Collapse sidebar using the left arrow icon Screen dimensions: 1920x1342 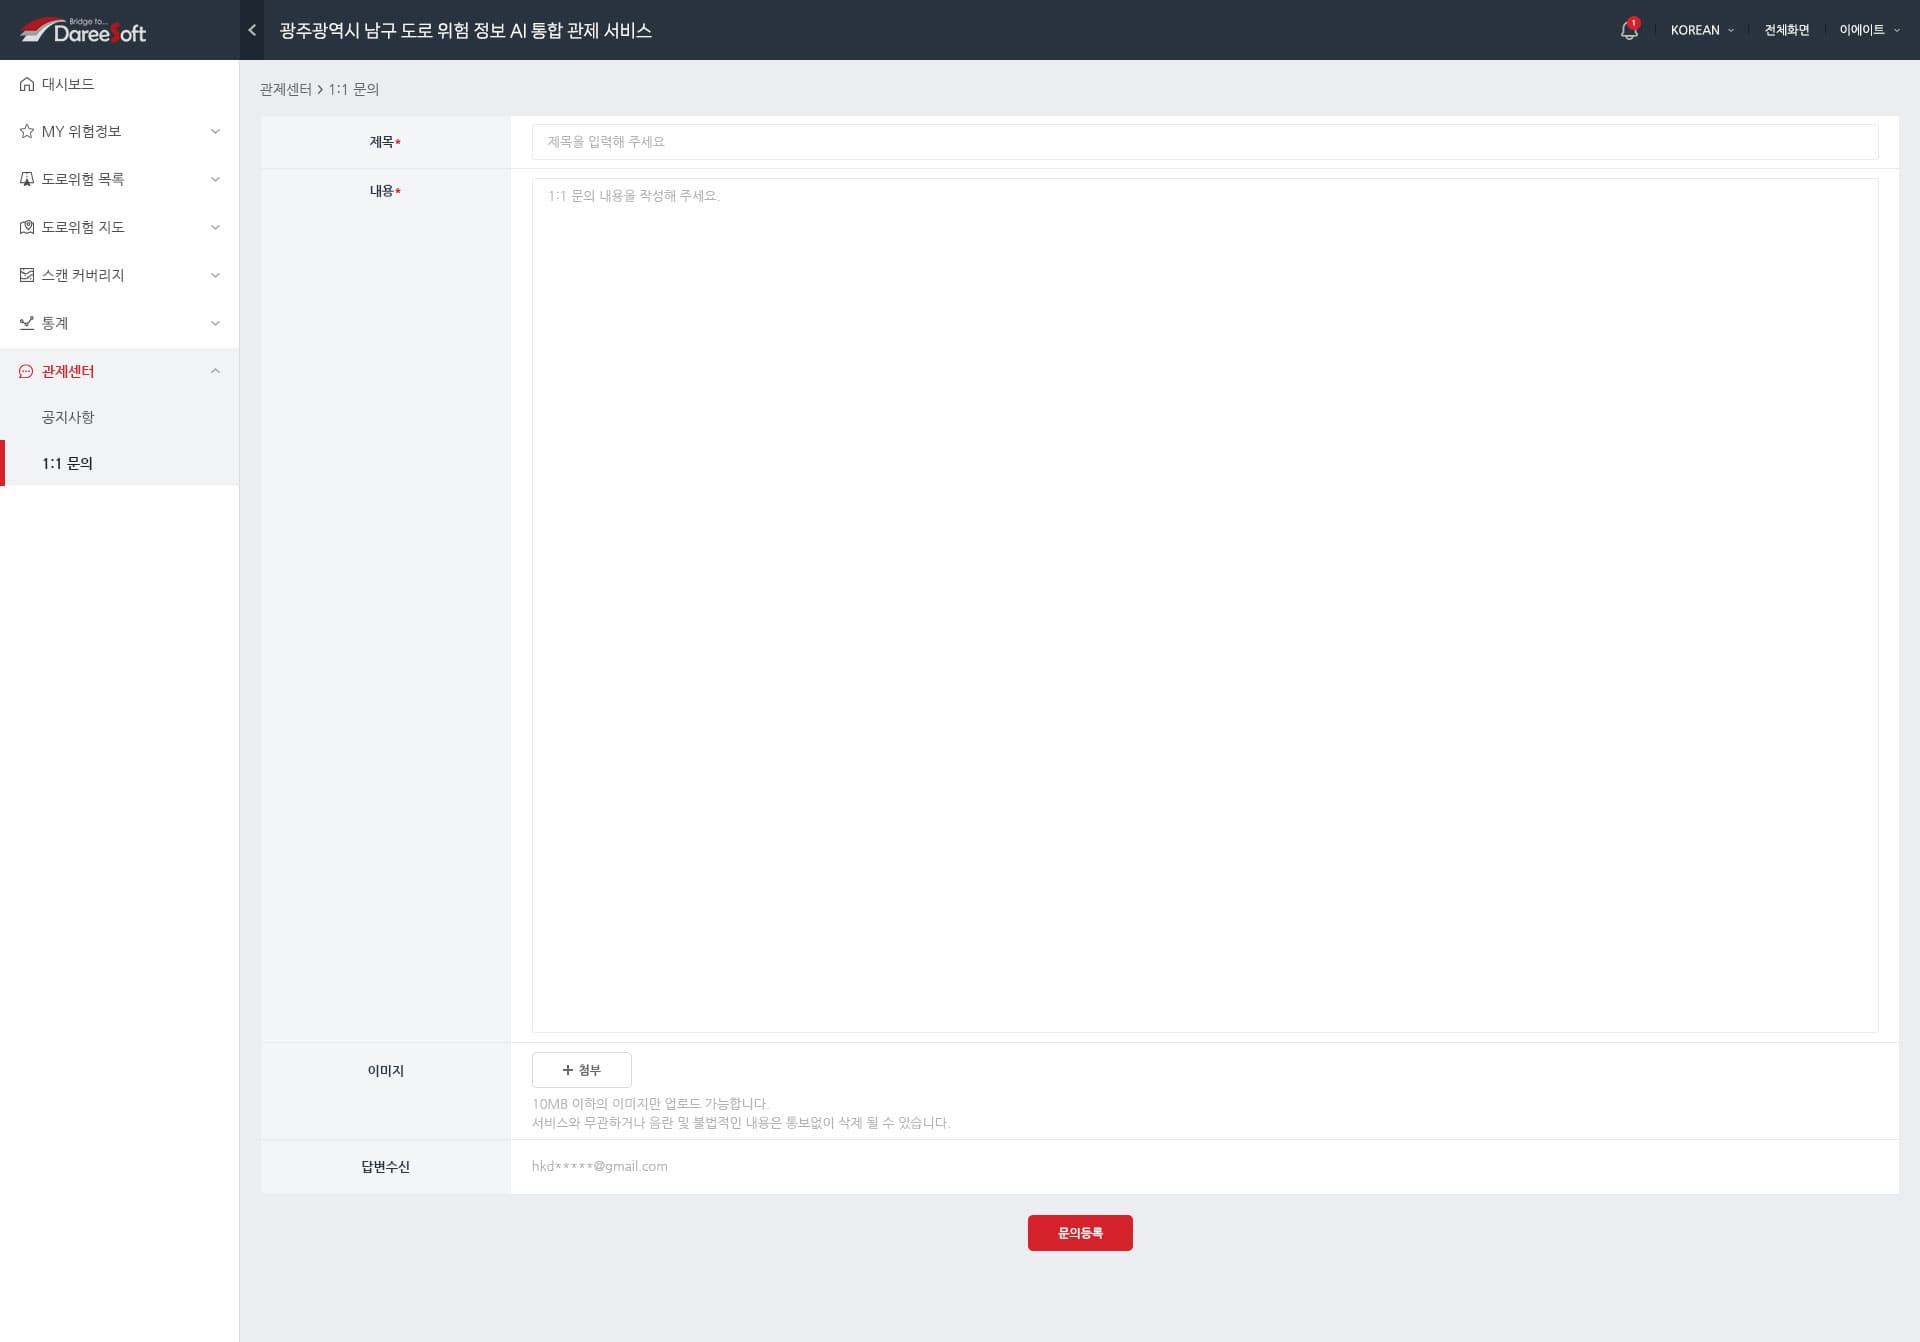252,30
